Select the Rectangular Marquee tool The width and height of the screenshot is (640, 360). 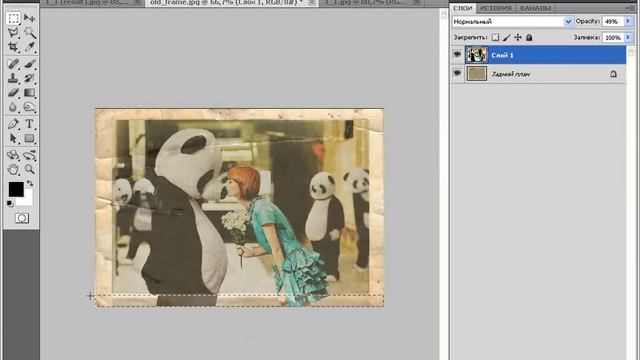pyautogui.click(x=13, y=18)
